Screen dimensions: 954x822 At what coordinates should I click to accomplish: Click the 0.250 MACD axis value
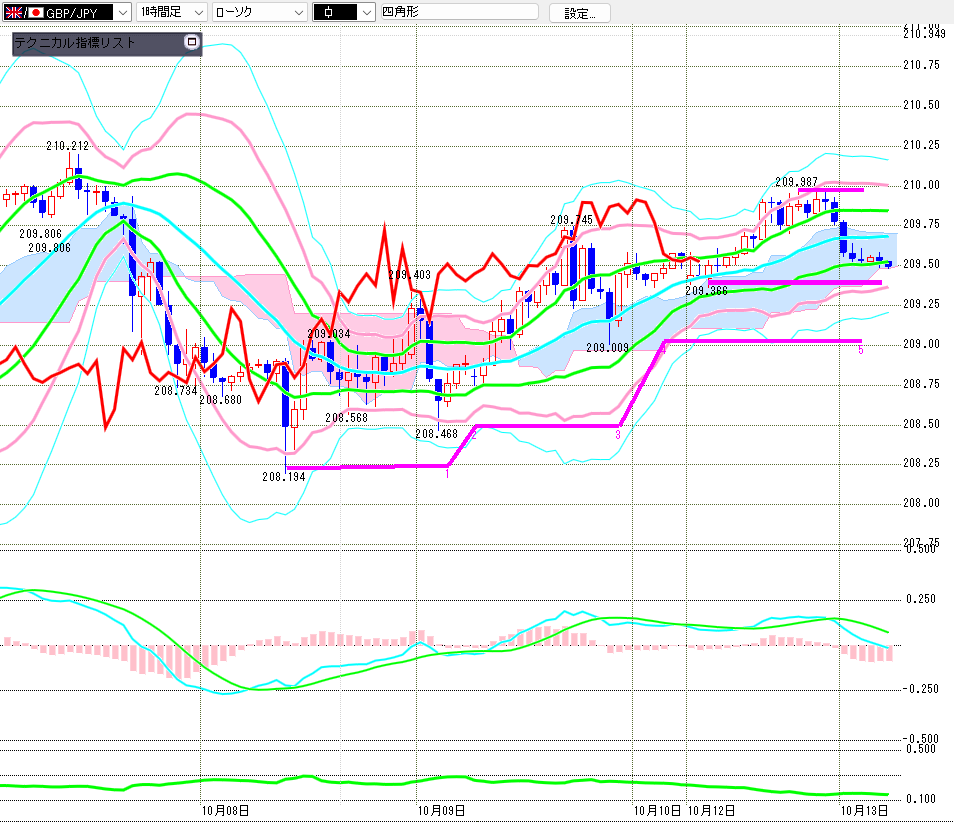[x=921, y=599]
